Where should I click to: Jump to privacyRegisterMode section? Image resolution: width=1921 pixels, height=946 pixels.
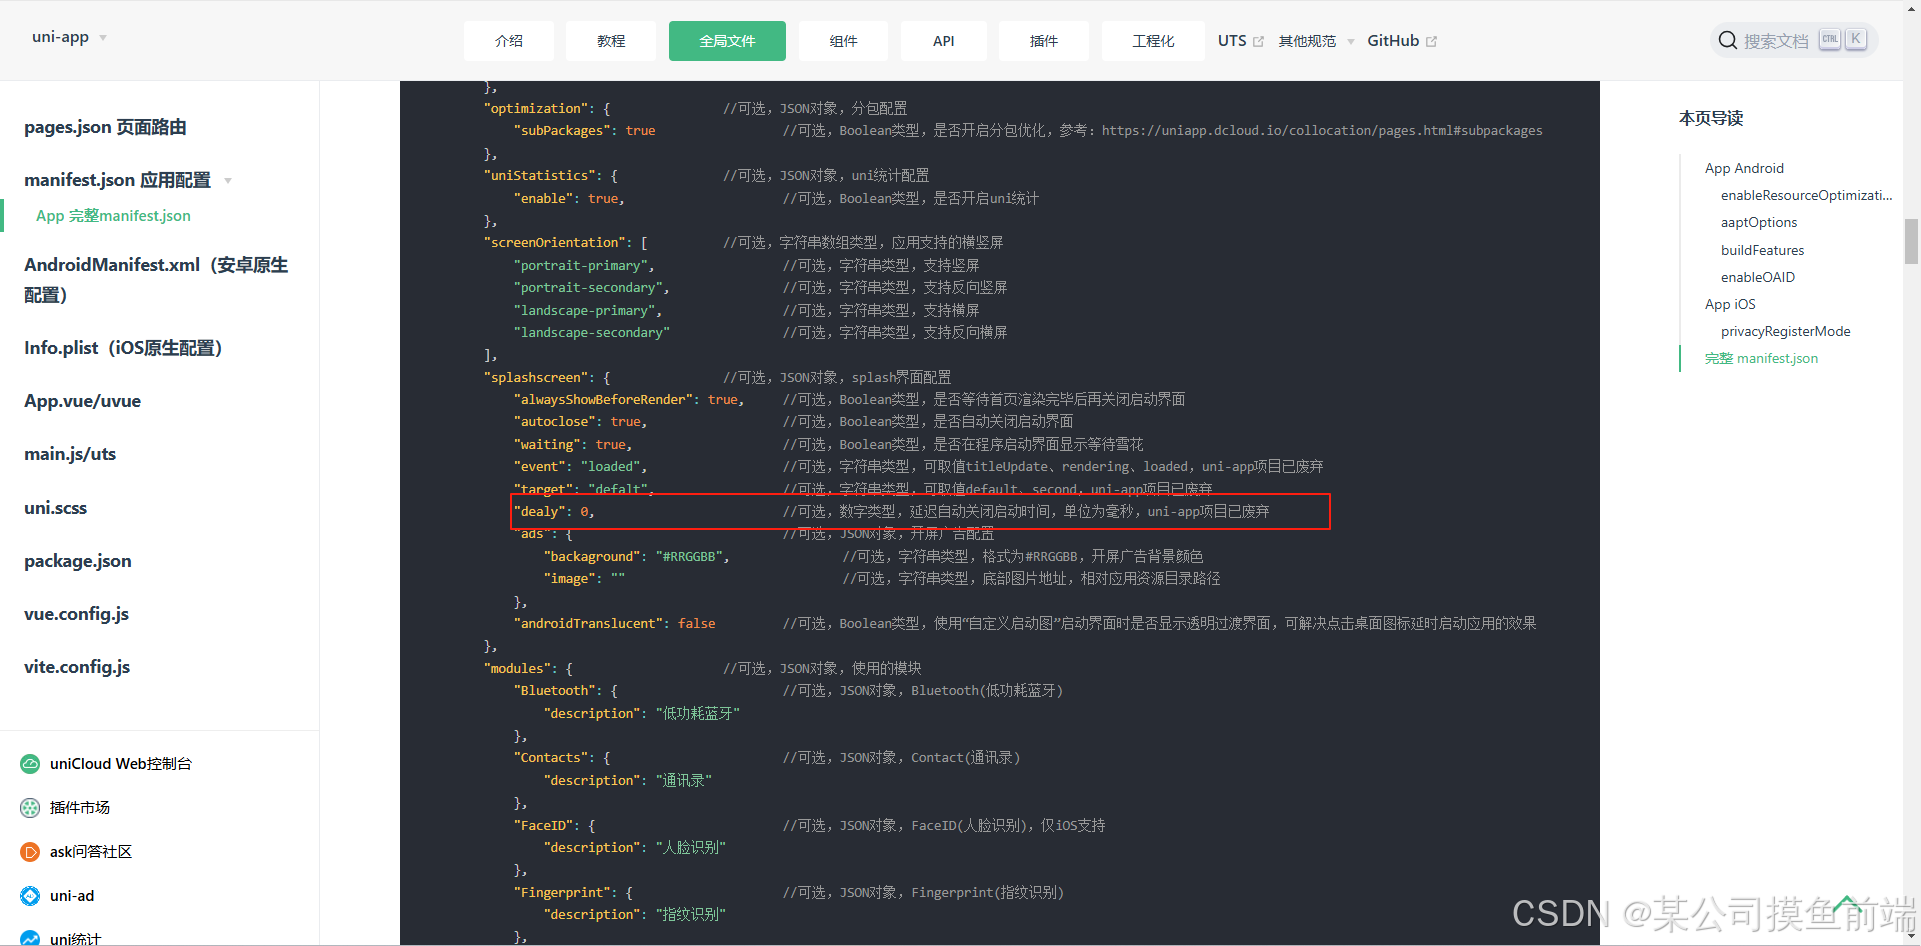pyautogui.click(x=1785, y=331)
